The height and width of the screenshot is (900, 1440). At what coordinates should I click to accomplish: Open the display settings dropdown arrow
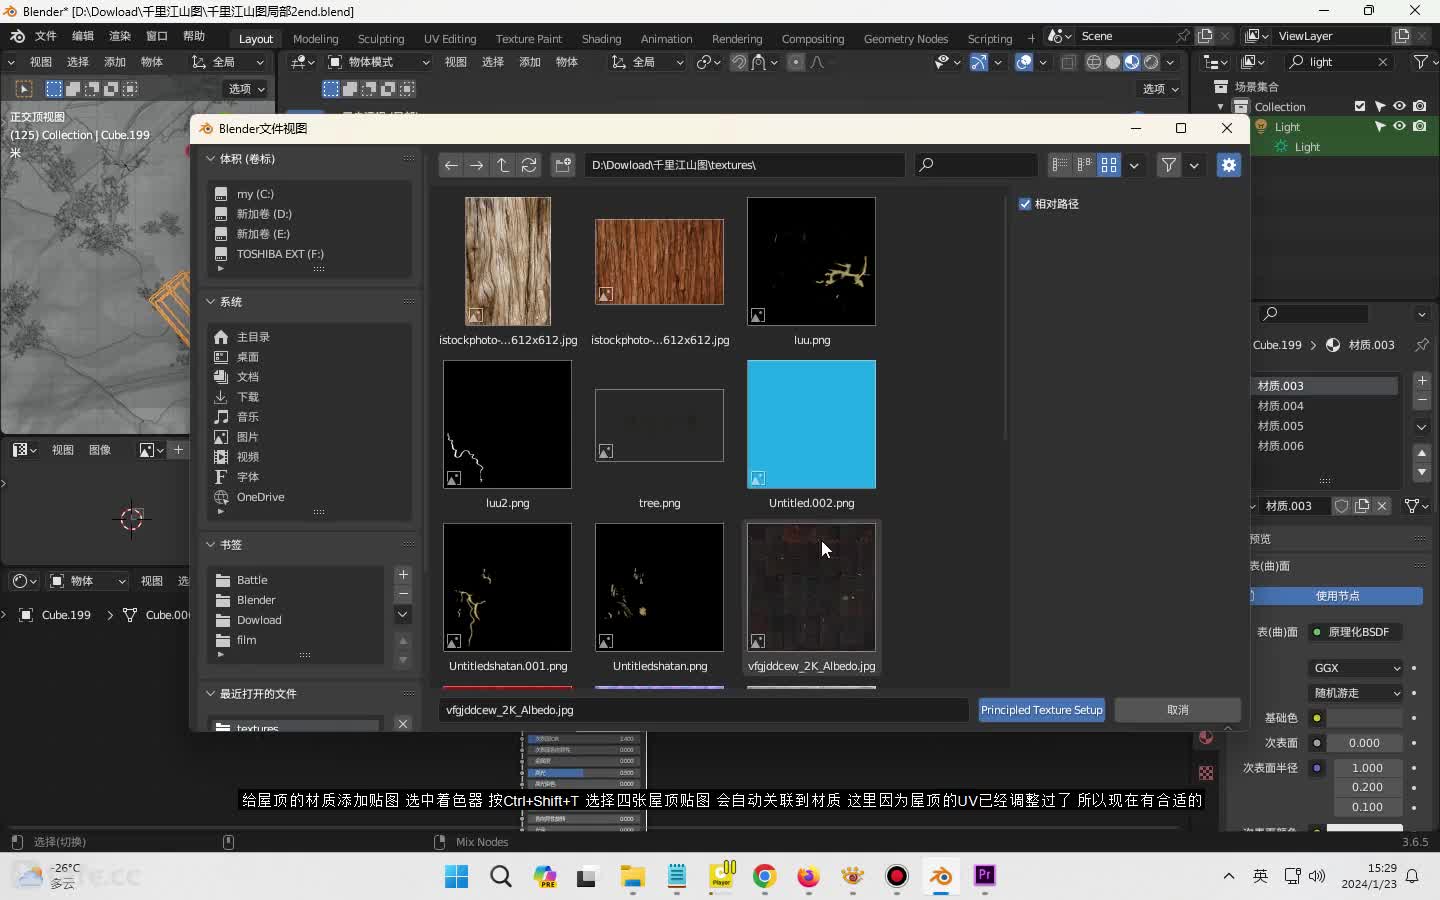point(1134,165)
